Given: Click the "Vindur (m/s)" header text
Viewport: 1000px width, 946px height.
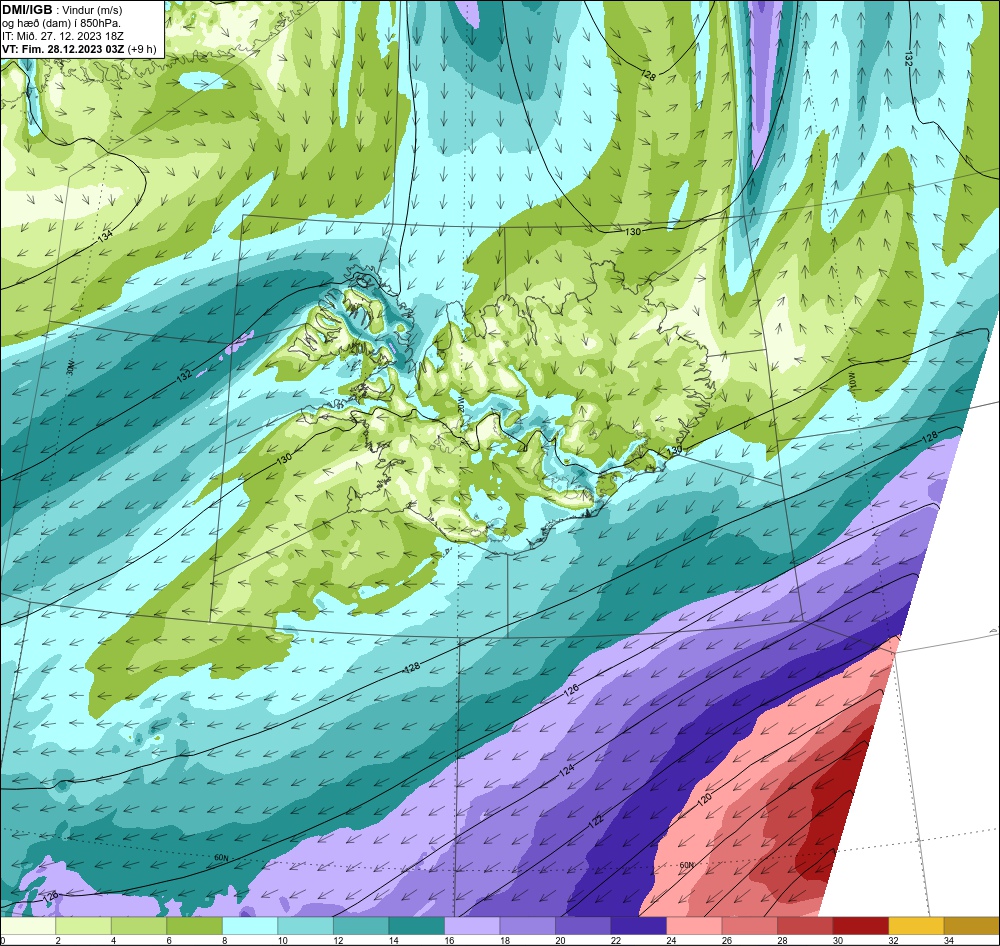Looking at the screenshot, I should 94,10.
